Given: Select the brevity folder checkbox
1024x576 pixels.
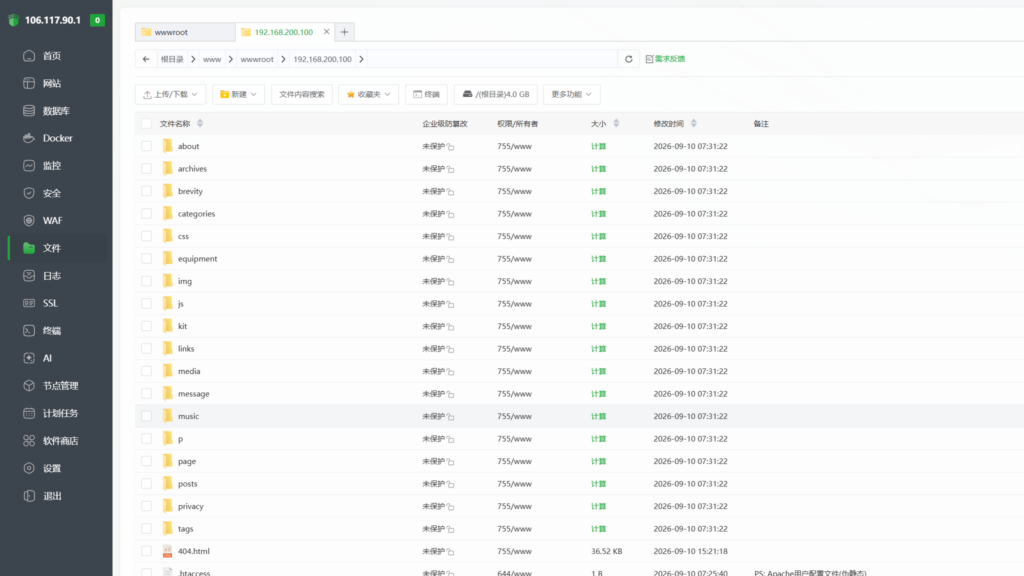Looking at the screenshot, I should tap(146, 191).
